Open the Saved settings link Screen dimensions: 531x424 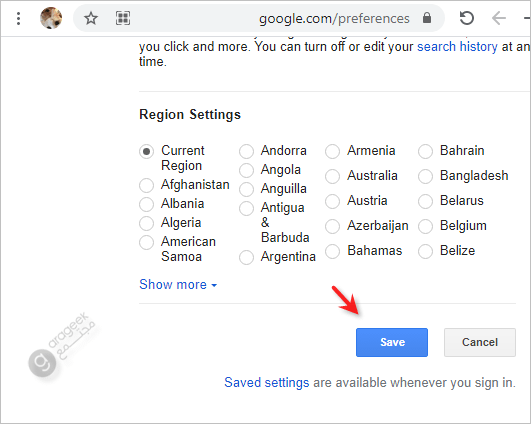(267, 383)
